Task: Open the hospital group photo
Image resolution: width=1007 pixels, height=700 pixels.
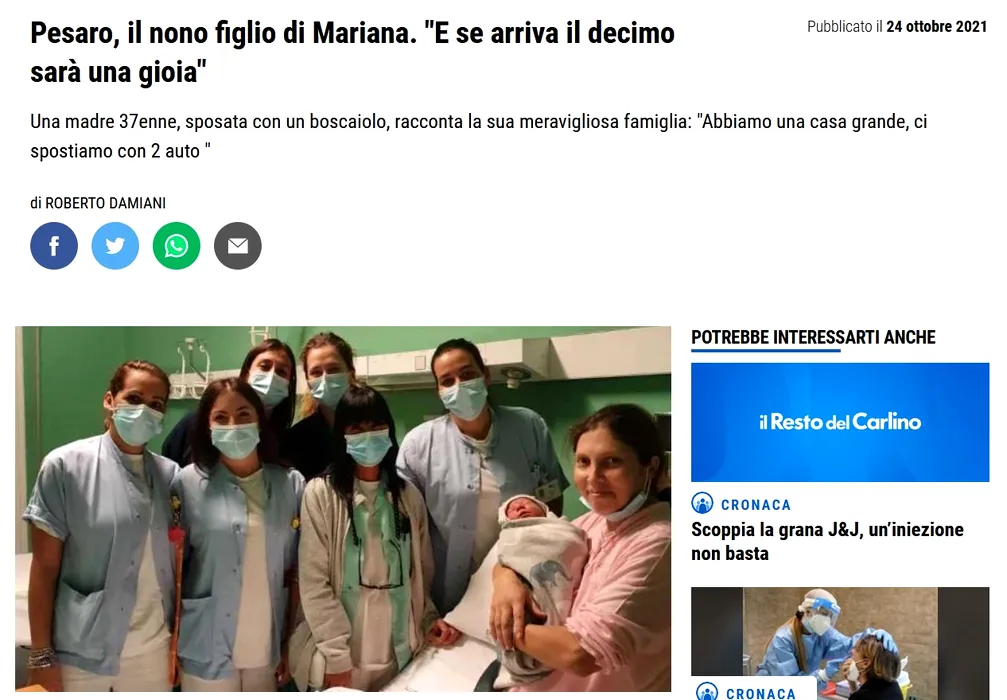Action: pyautogui.click(x=343, y=509)
